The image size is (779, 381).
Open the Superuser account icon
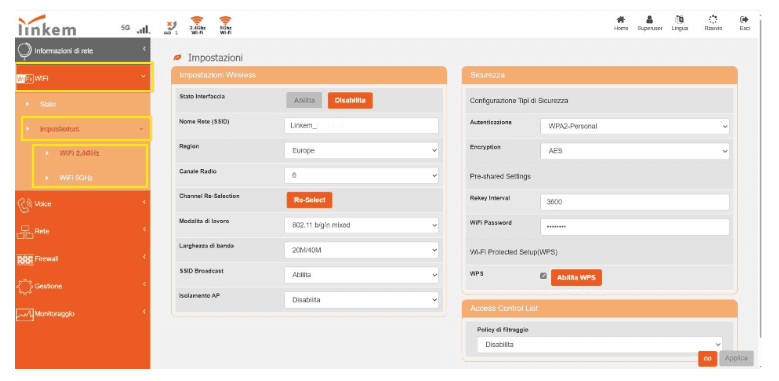point(650,19)
